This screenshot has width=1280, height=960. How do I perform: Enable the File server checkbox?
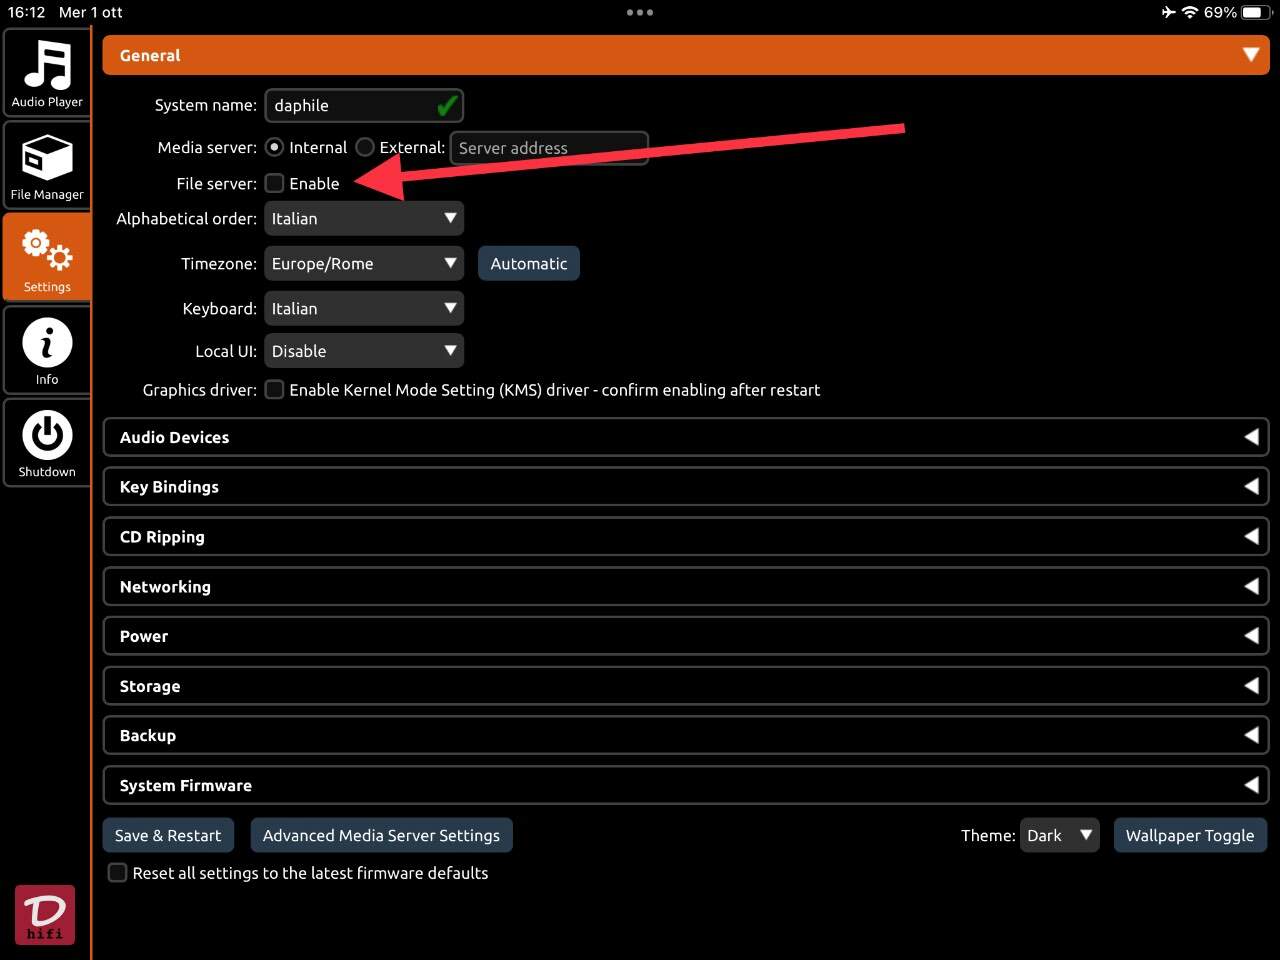coord(275,183)
